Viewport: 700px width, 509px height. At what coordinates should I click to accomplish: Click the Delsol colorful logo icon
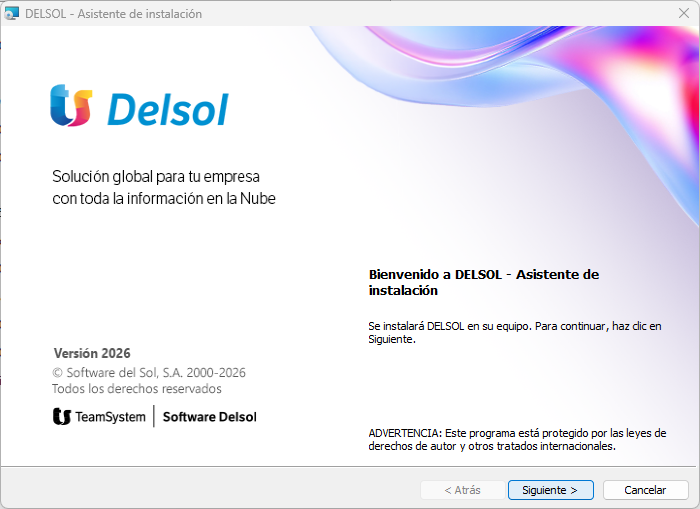coord(71,105)
